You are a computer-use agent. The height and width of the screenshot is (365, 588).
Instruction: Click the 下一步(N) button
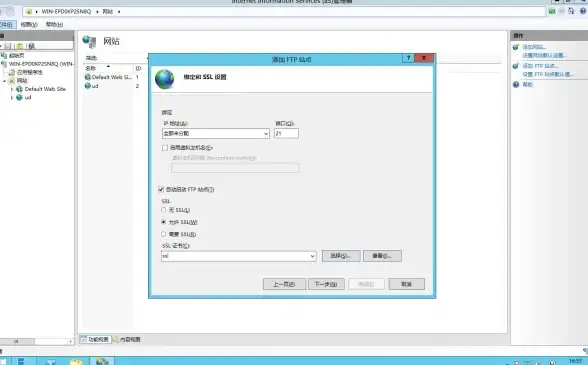[x=326, y=284]
